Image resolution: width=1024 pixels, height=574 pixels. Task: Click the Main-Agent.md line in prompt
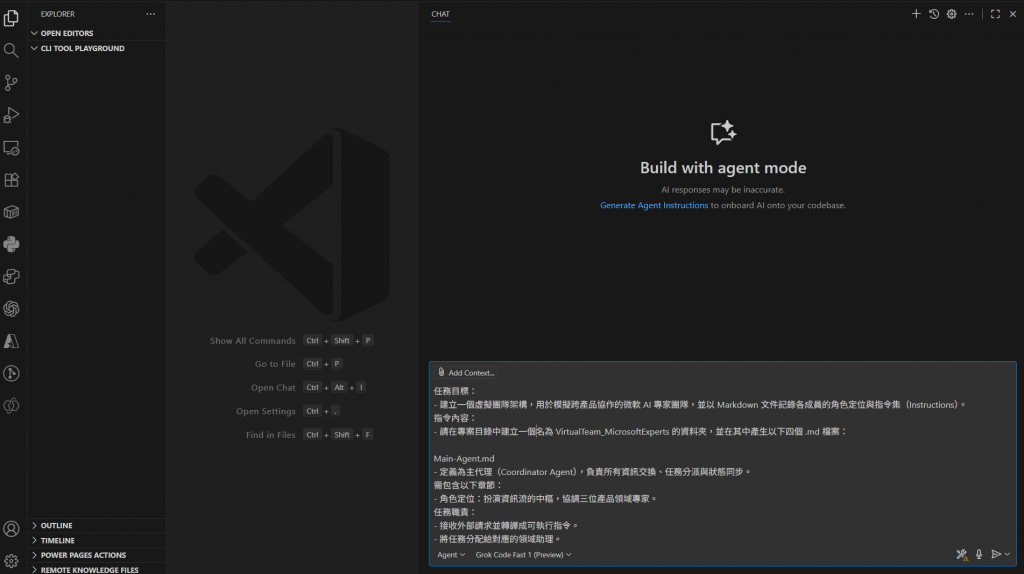464,458
